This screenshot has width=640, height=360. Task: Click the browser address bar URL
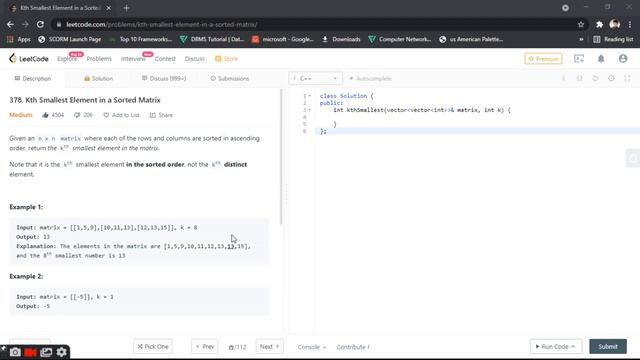(162, 24)
